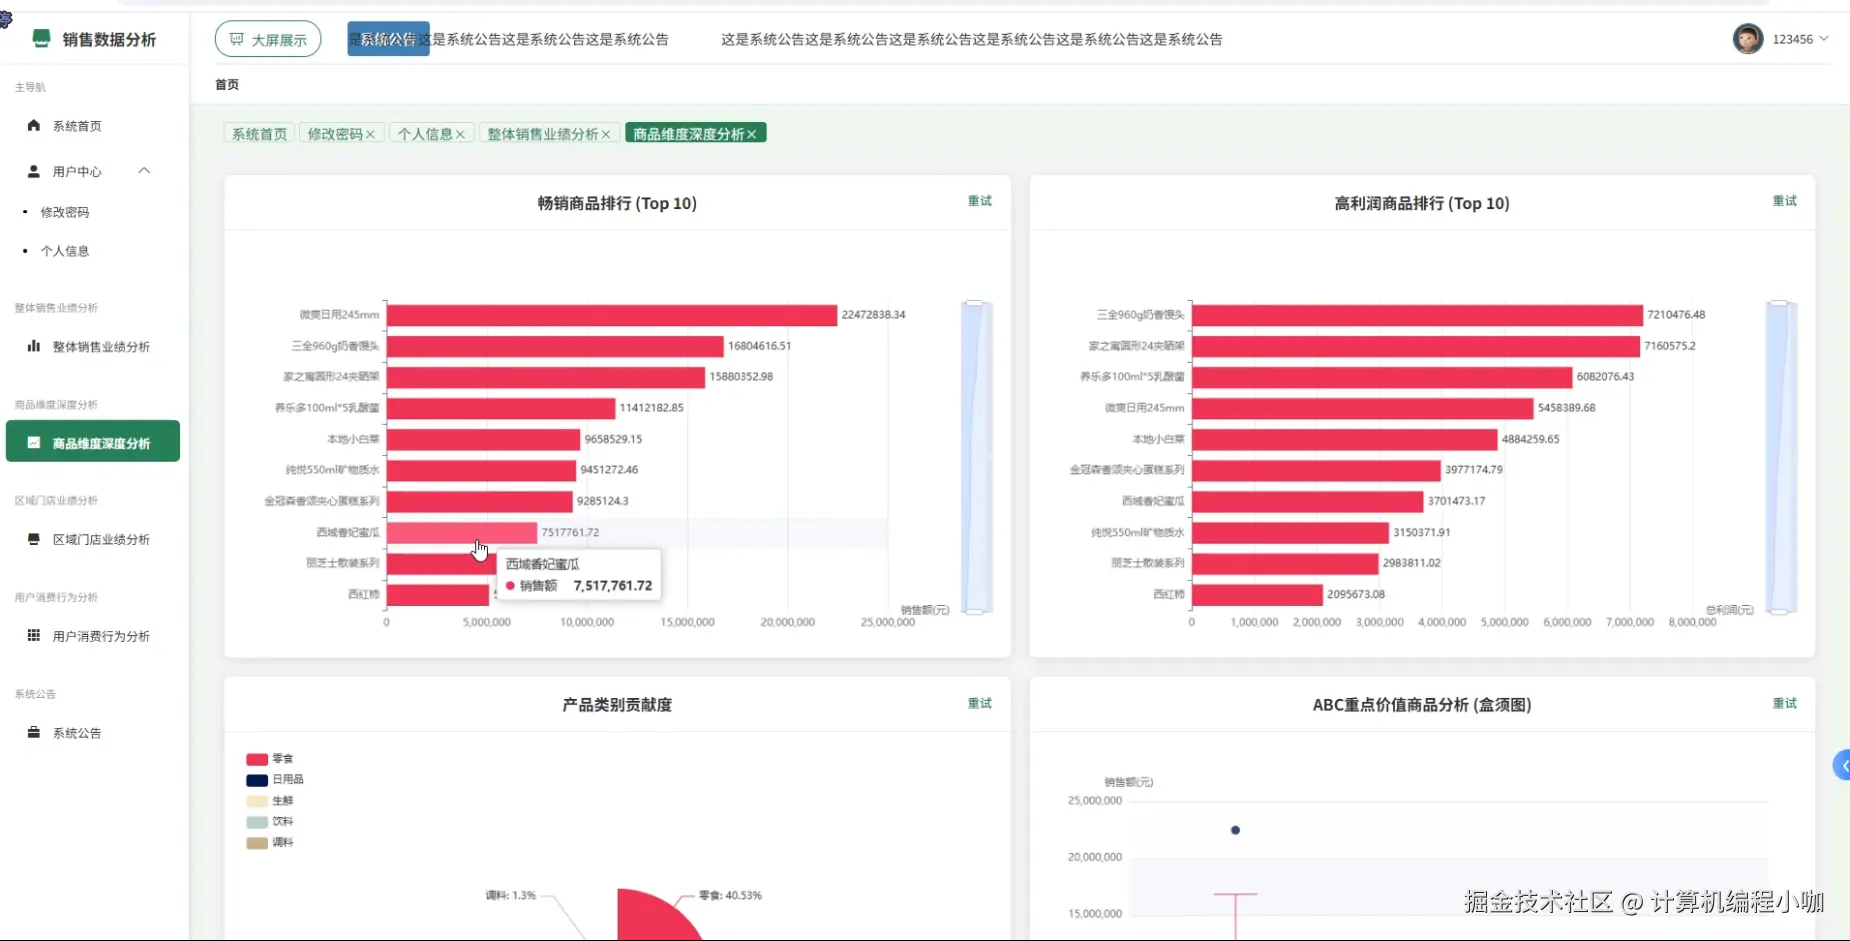Switch to the 系统首页 tab
Viewport: 1850px width, 941px height.
click(260, 134)
